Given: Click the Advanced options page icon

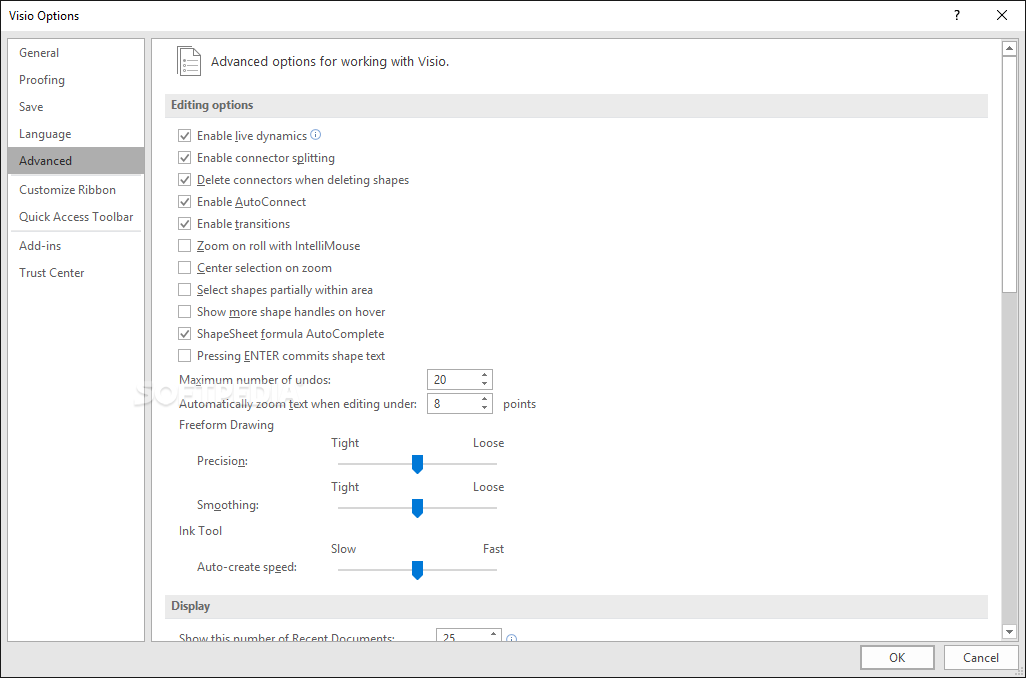Looking at the screenshot, I should point(189,62).
